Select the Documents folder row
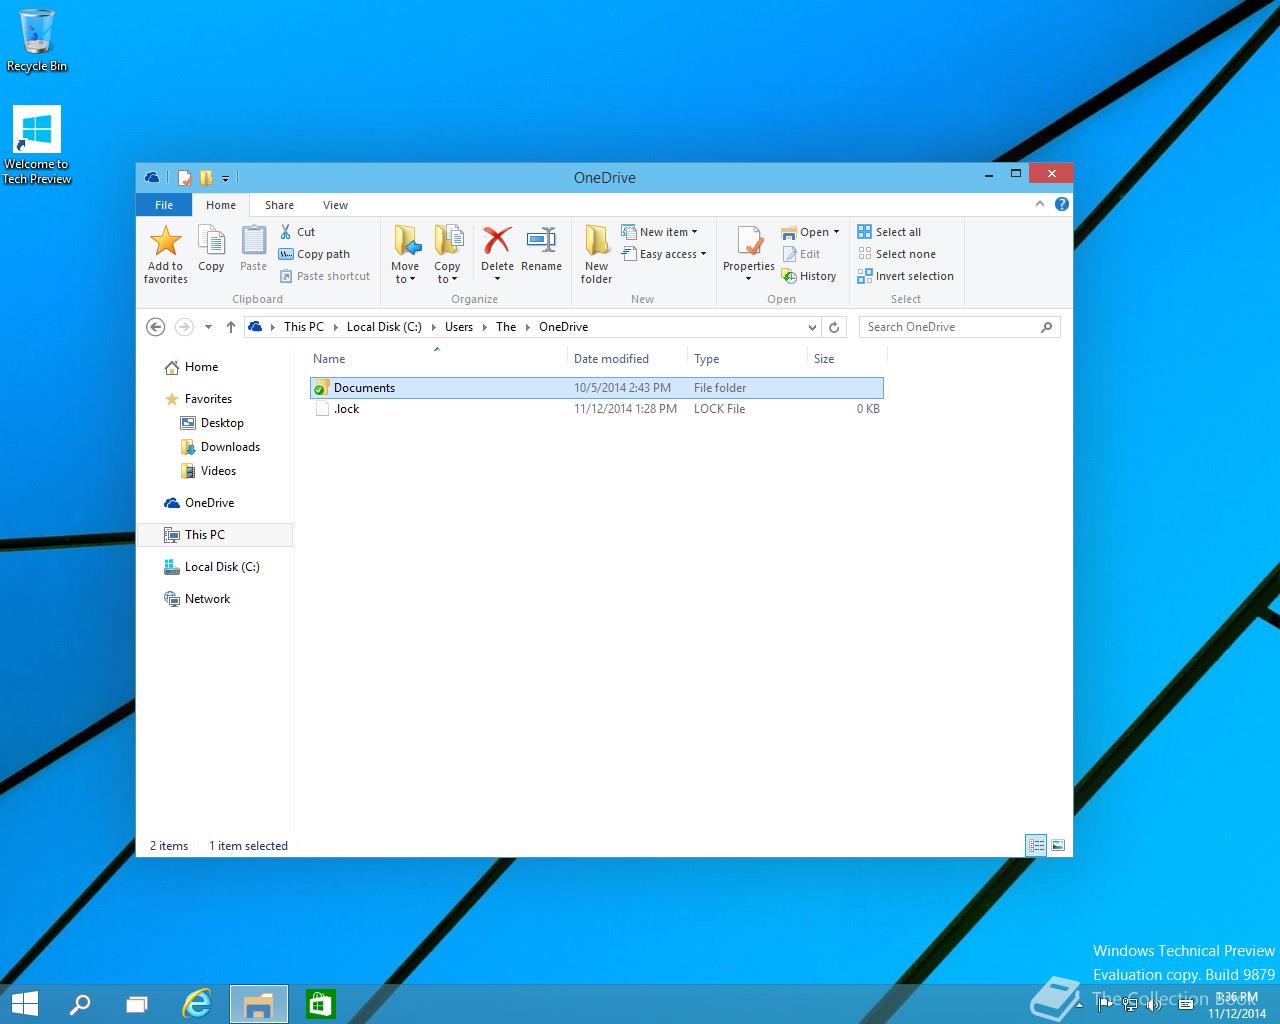Image resolution: width=1280 pixels, height=1024 pixels. (597, 388)
